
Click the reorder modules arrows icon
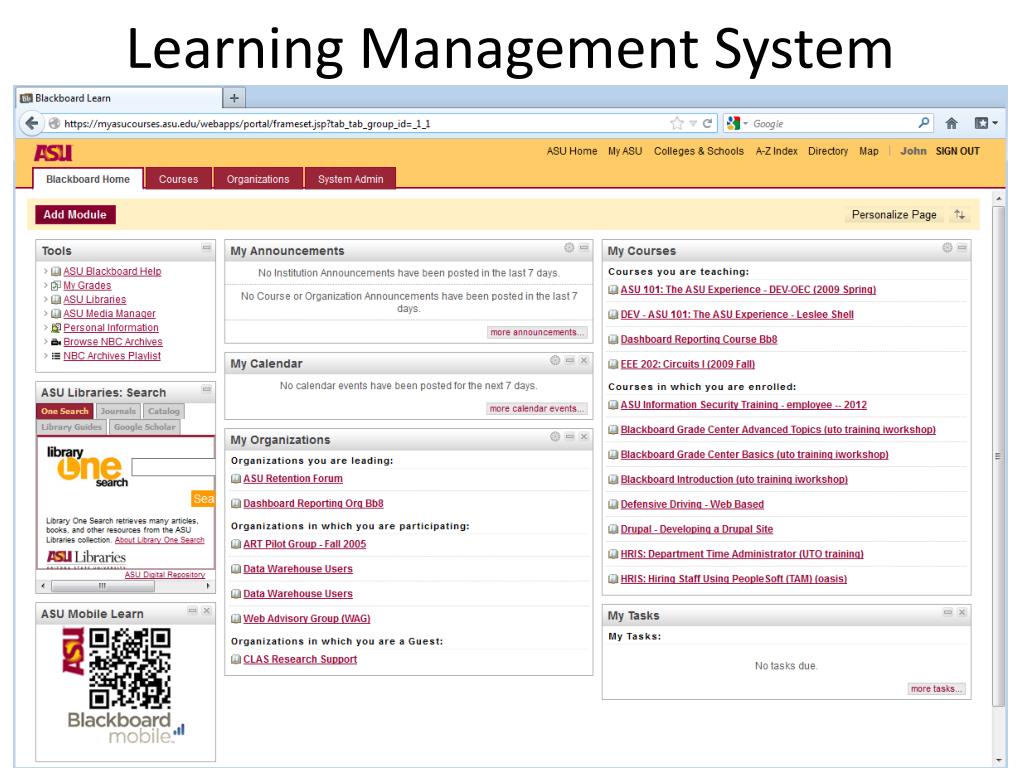[x=959, y=214]
